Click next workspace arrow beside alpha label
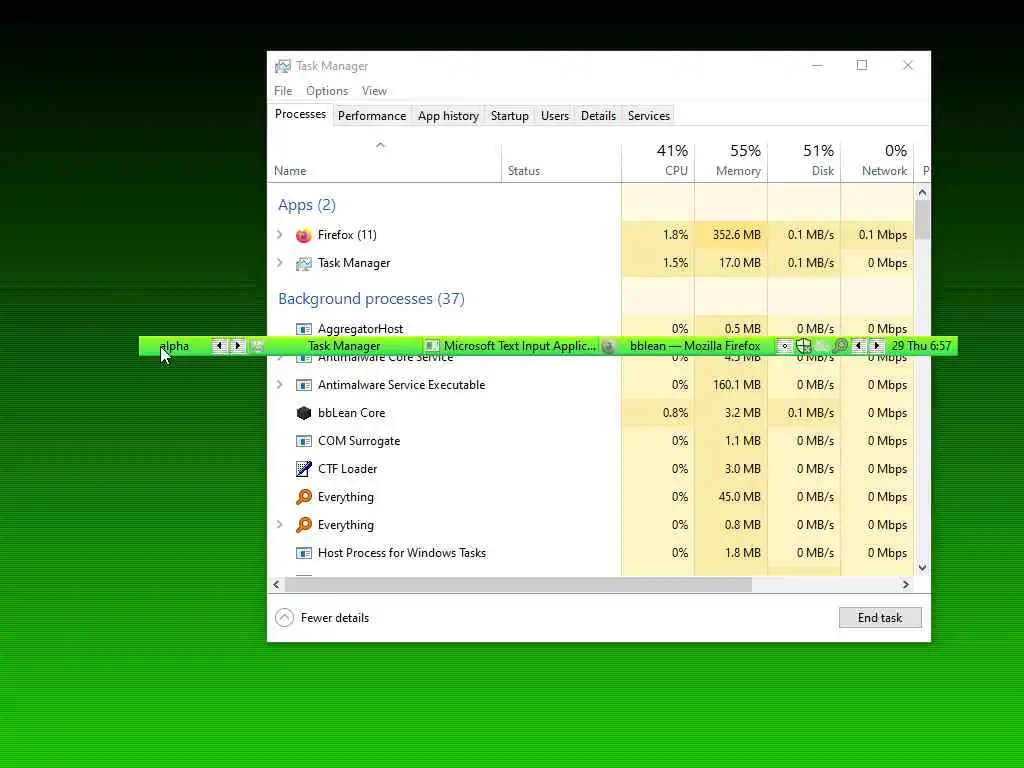1024x768 pixels. click(x=238, y=346)
